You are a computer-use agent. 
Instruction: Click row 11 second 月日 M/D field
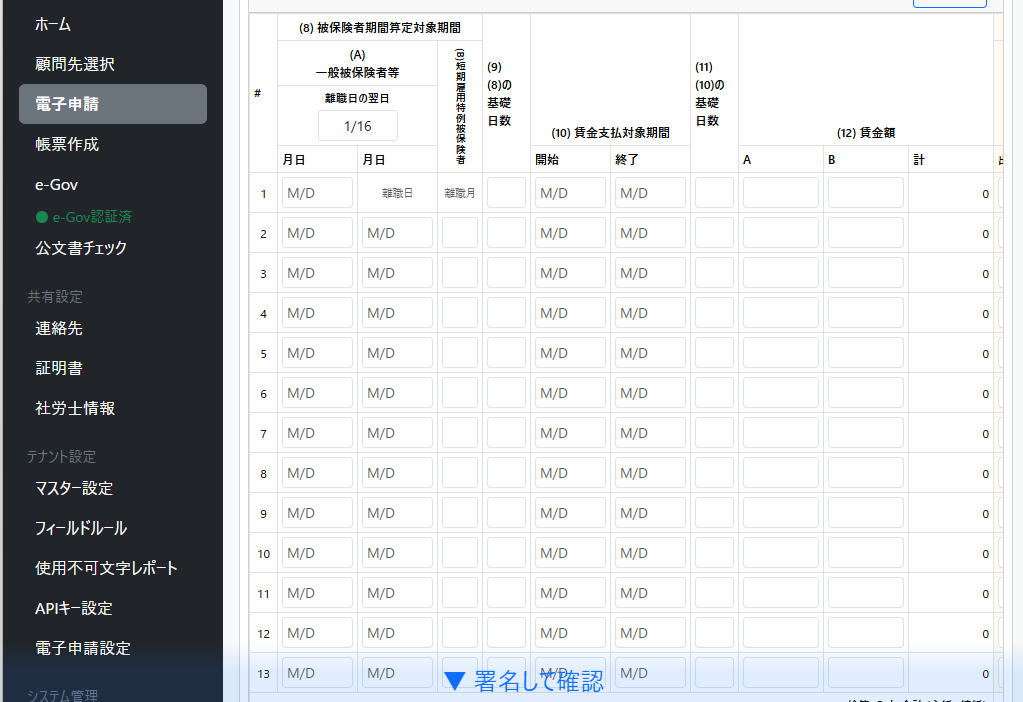coord(397,593)
